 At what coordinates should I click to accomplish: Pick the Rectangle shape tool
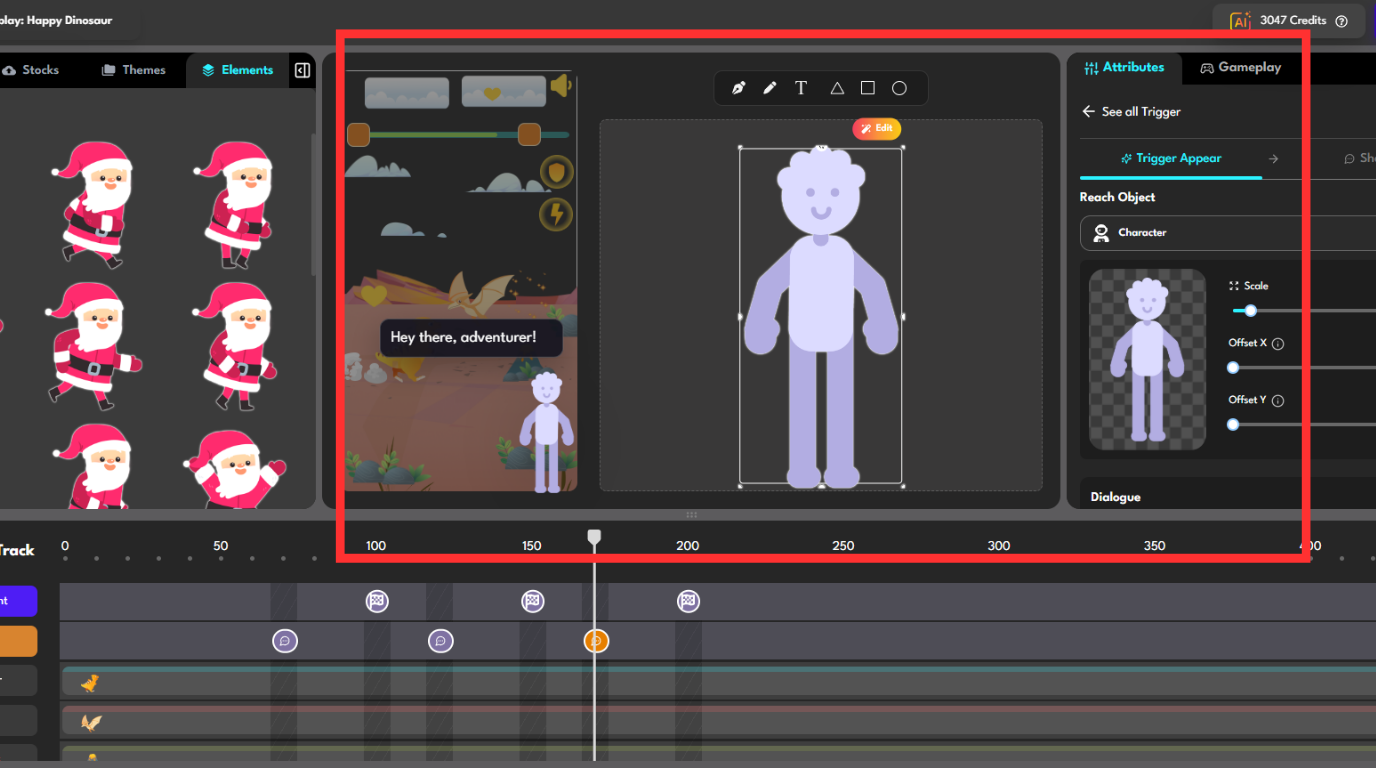click(x=868, y=88)
